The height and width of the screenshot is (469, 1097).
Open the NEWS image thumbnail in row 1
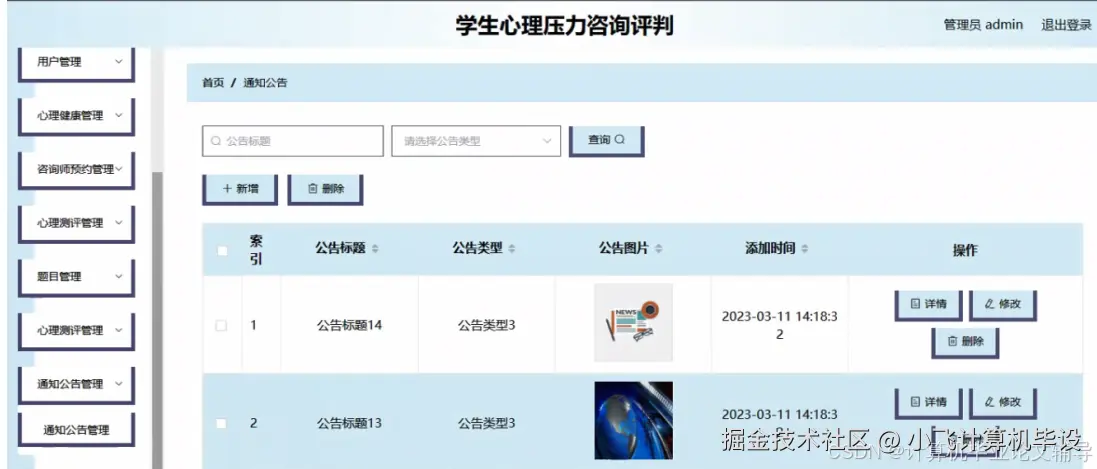(633, 323)
